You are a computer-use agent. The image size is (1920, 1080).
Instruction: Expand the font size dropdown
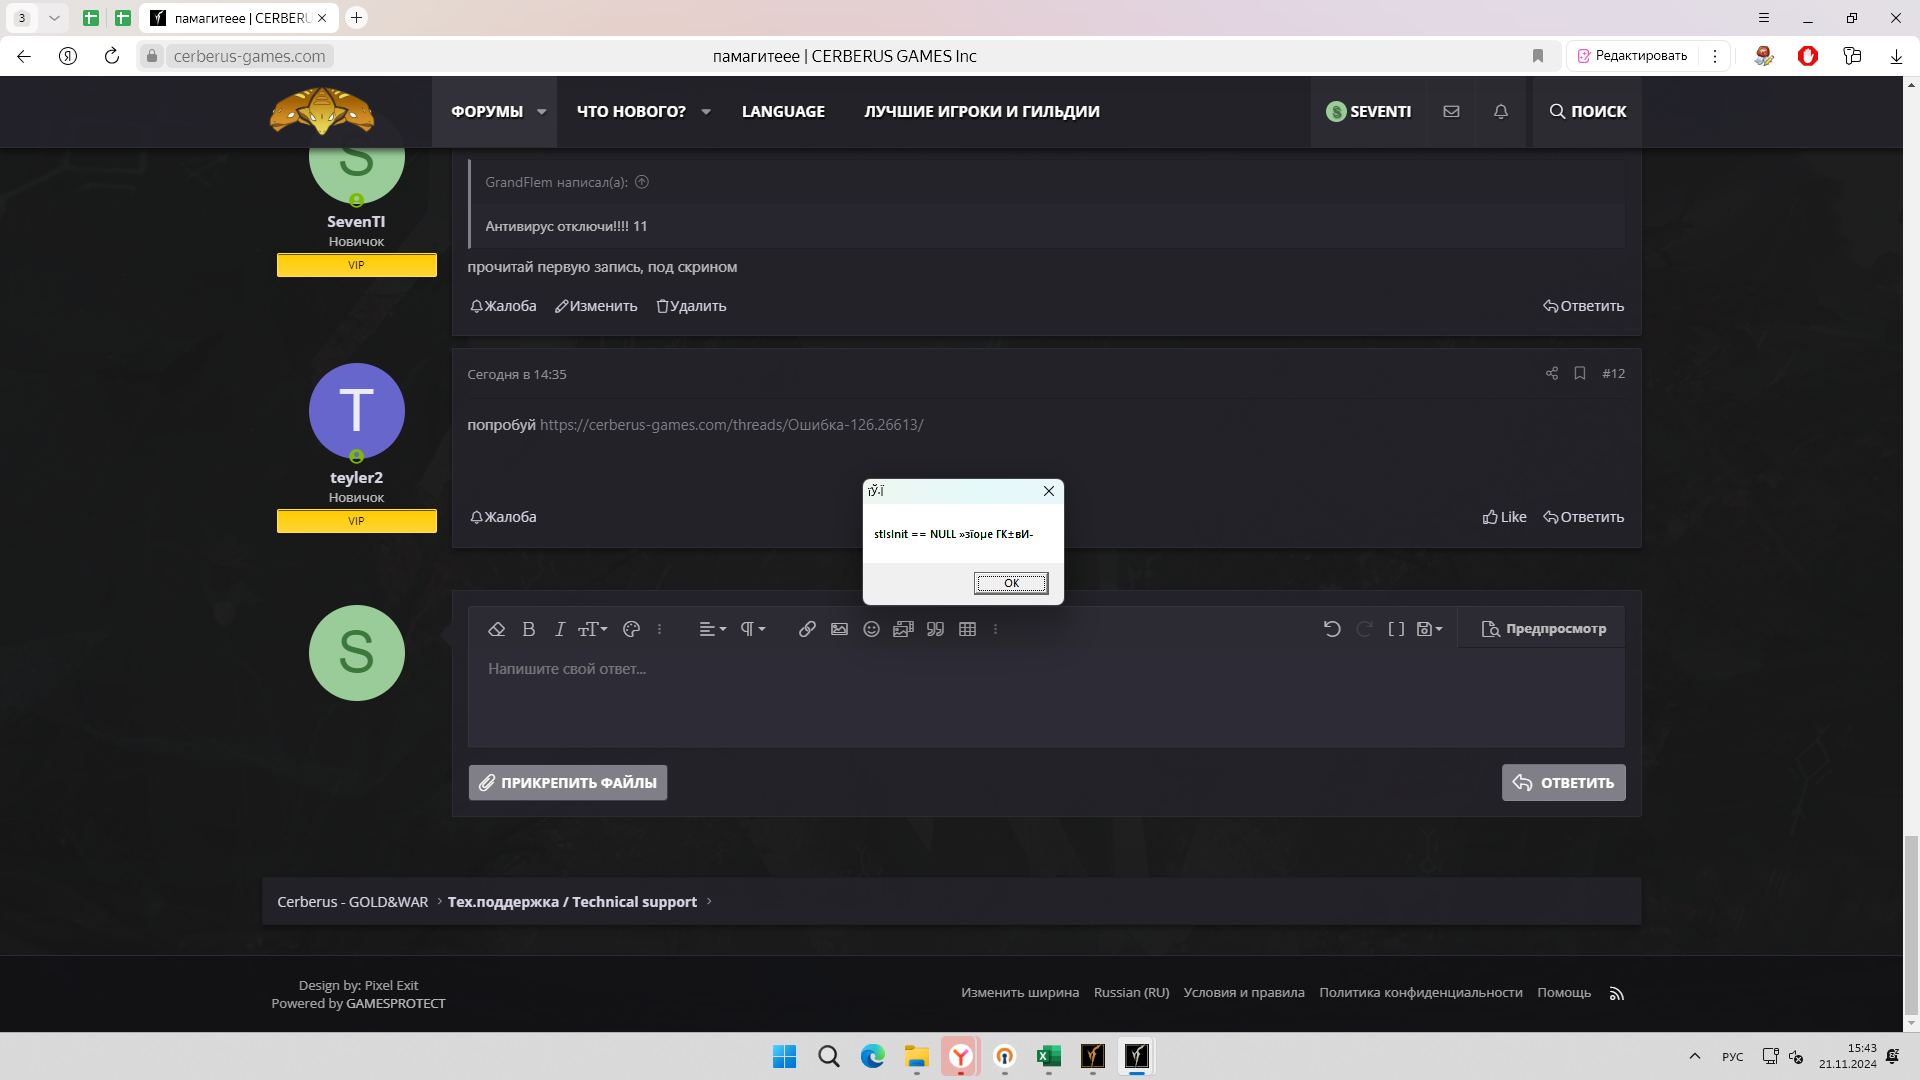(593, 629)
